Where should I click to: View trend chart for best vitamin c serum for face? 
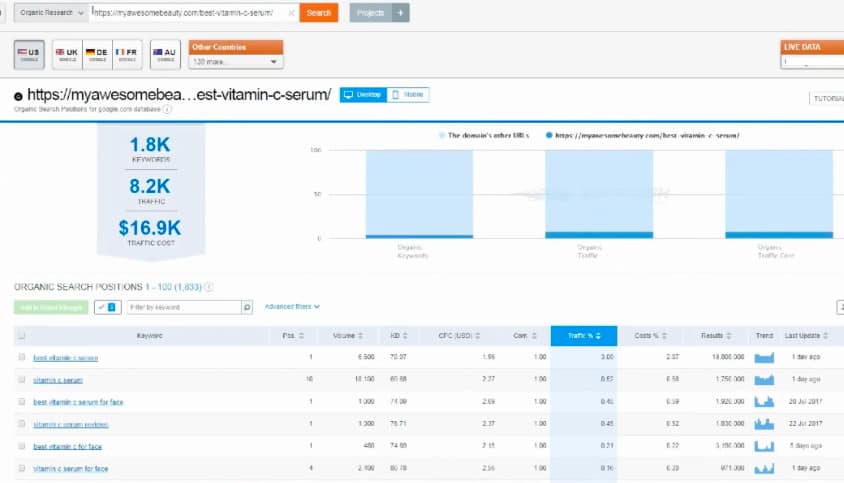(x=764, y=402)
